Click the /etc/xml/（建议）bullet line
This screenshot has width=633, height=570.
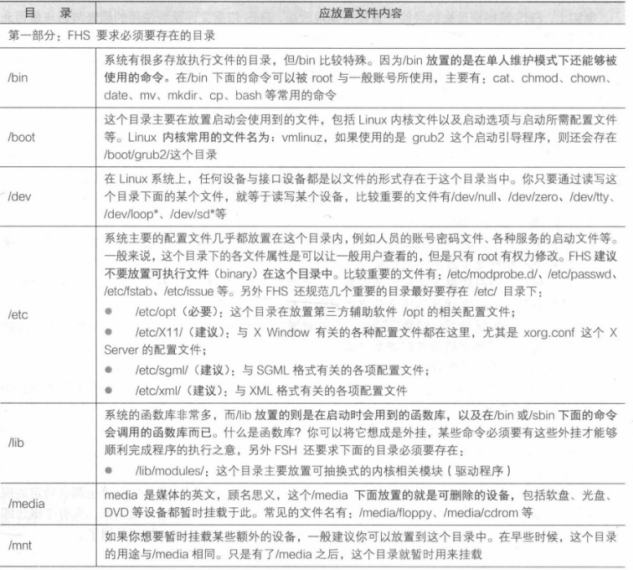click(256, 391)
